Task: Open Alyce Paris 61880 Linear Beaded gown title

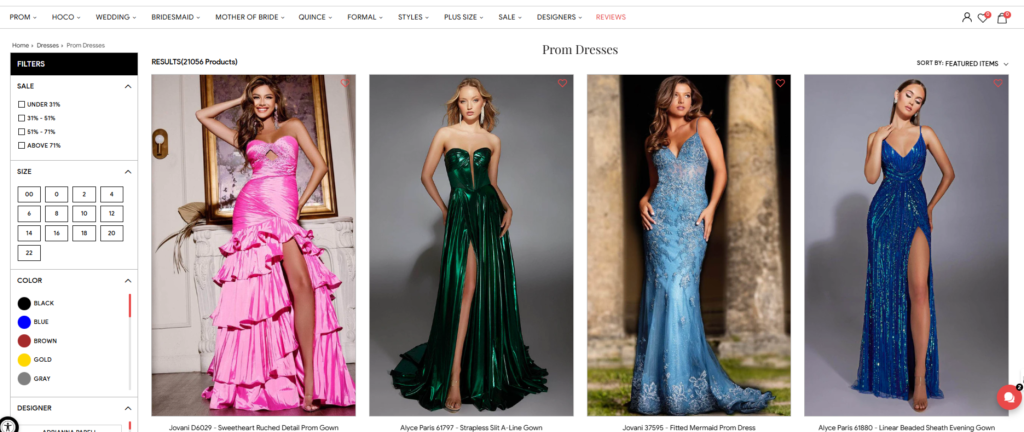Action: (906, 428)
